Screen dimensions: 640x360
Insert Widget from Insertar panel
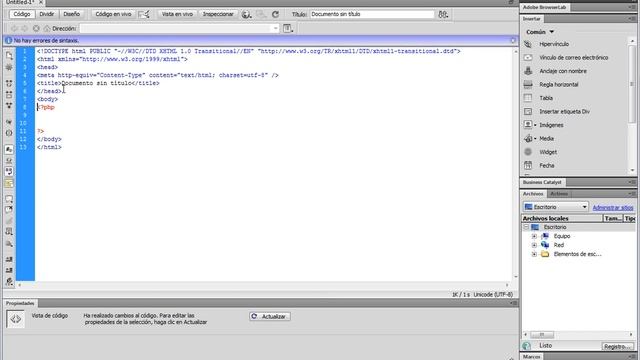pos(548,152)
